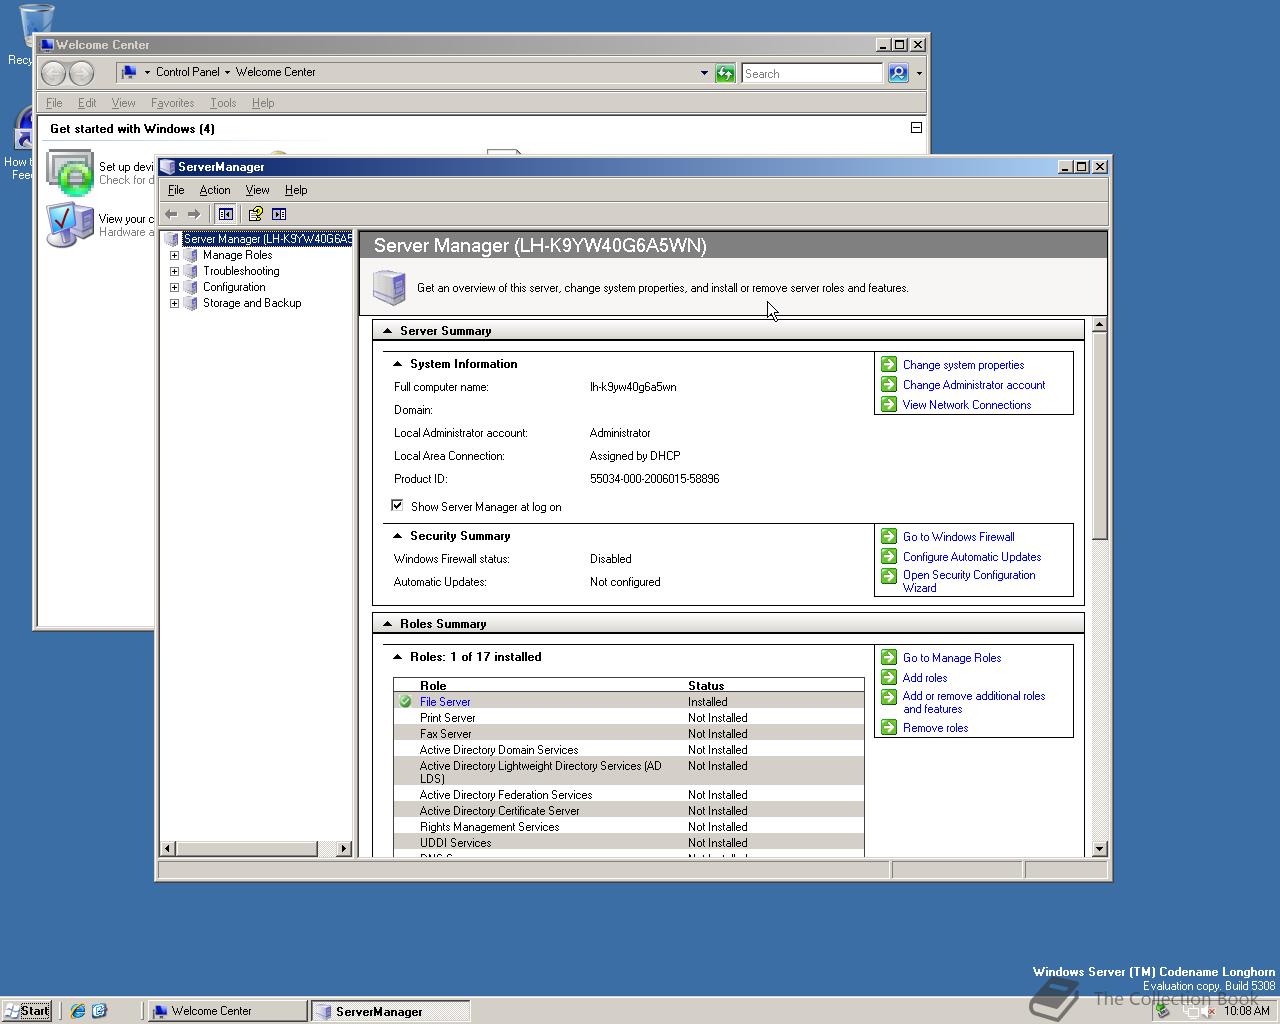This screenshot has height=1024, width=1280.
Task: Click Change system properties link
Action: point(963,365)
